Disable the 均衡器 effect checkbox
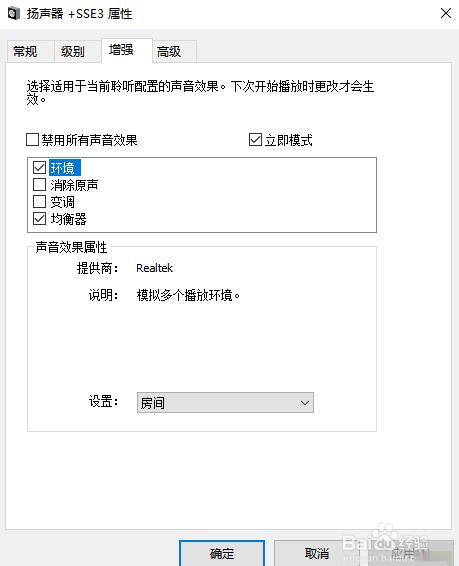The width and height of the screenshot is (459, 566). 39,218
